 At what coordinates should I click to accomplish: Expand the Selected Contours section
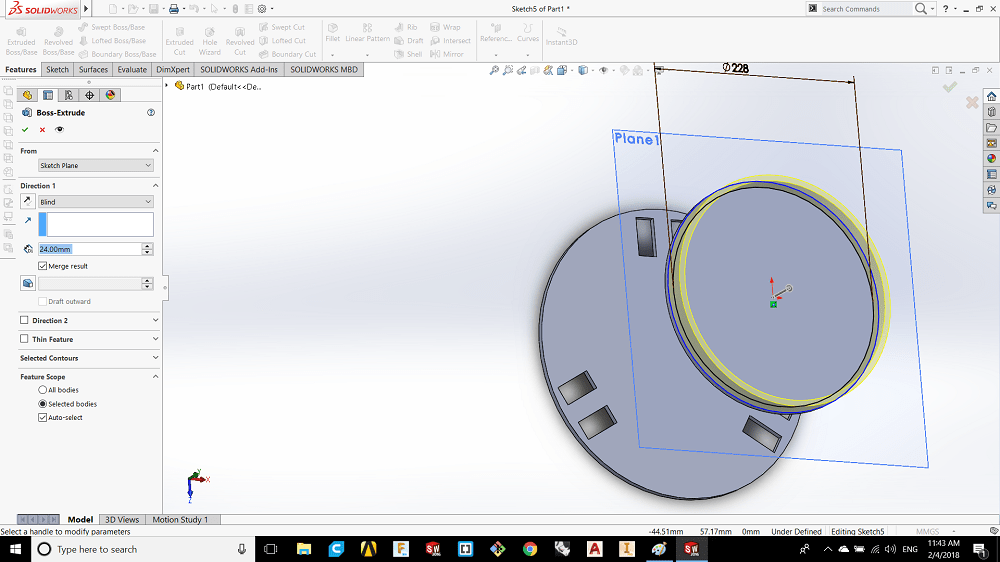point(155,358)
